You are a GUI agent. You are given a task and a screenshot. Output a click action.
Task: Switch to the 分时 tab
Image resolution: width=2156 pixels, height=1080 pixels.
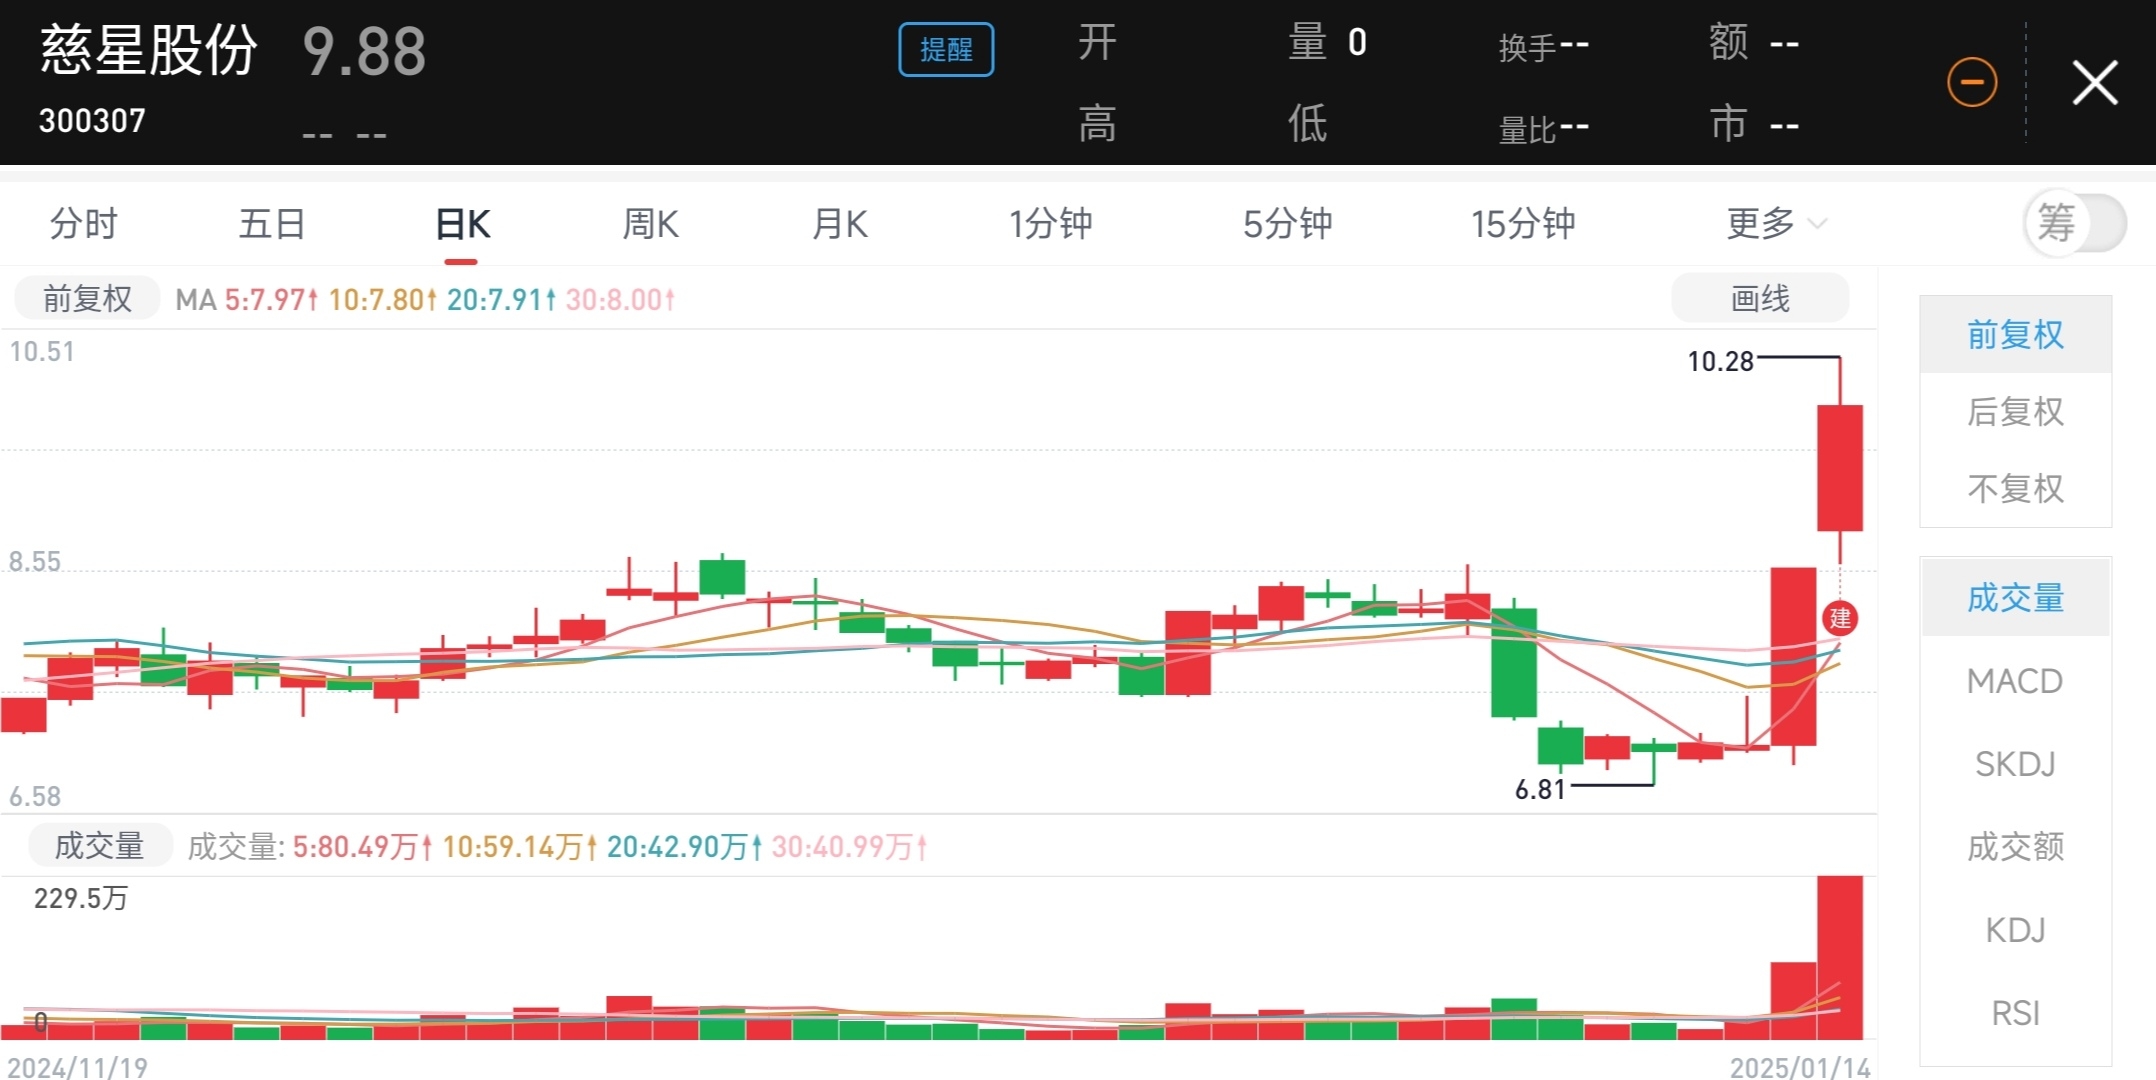point(84,223)
